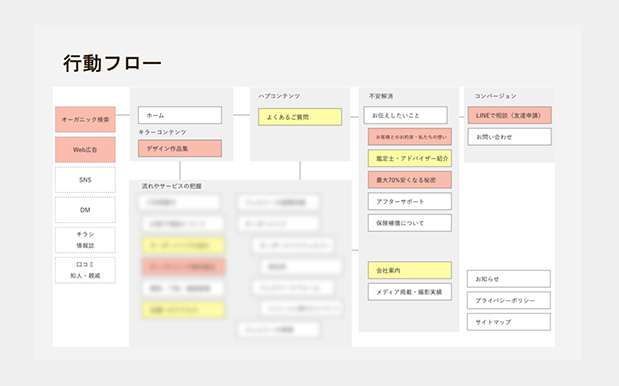Select the お問い合わせ box
The image size is (619, 386).
coord(510,137)
